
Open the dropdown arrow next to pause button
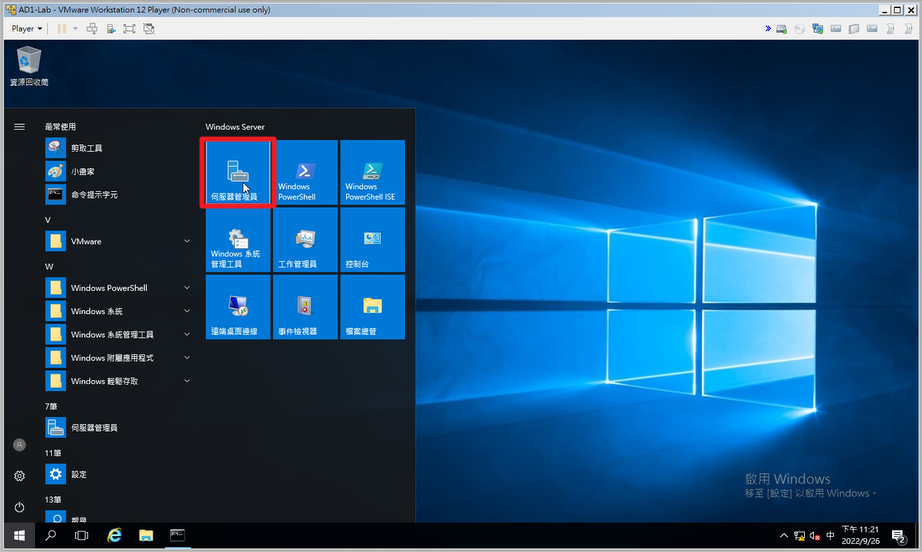pyautogui.click(x=75, y=29)
